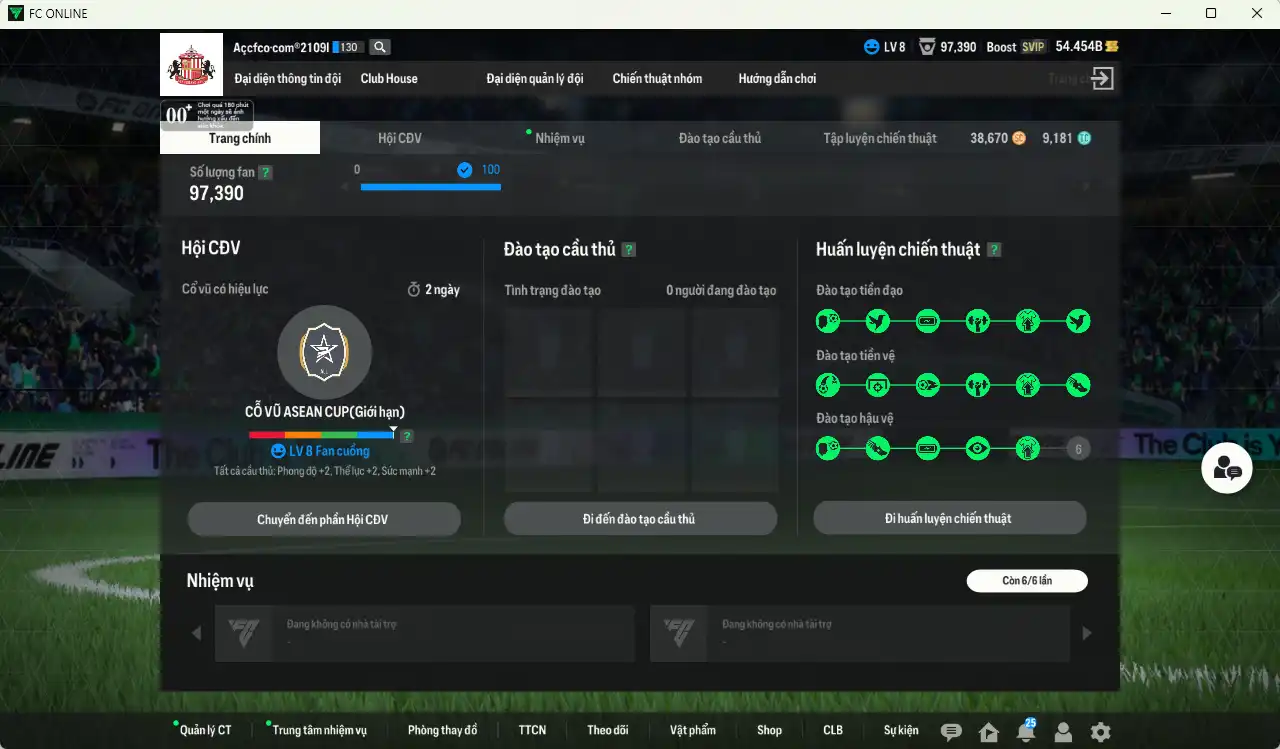Open the floating support chat button on the right
Viewport: 1280px width, 749px height.
[1227, 468]
